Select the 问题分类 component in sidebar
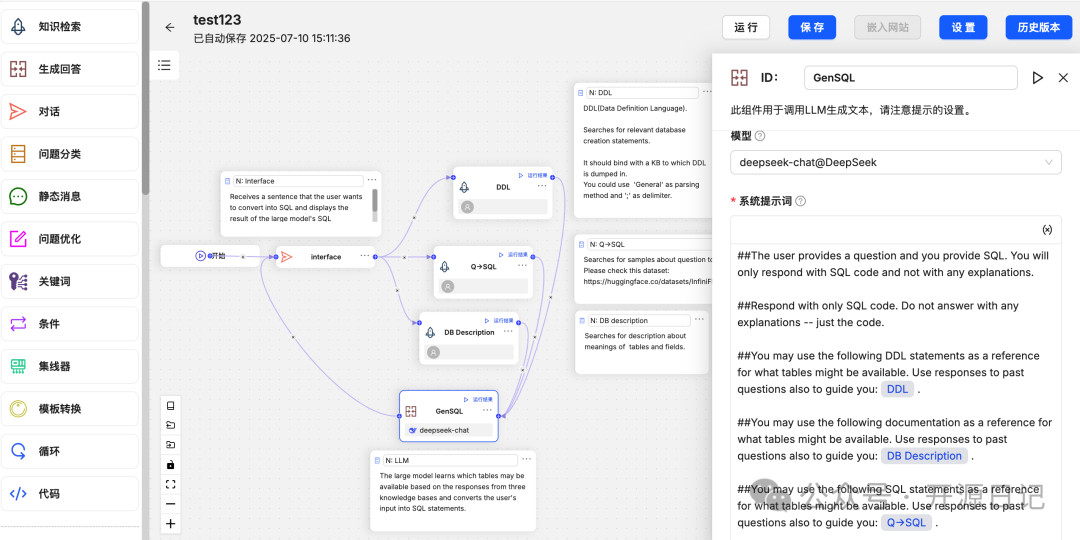The image size is (1080, 540). 70,154
